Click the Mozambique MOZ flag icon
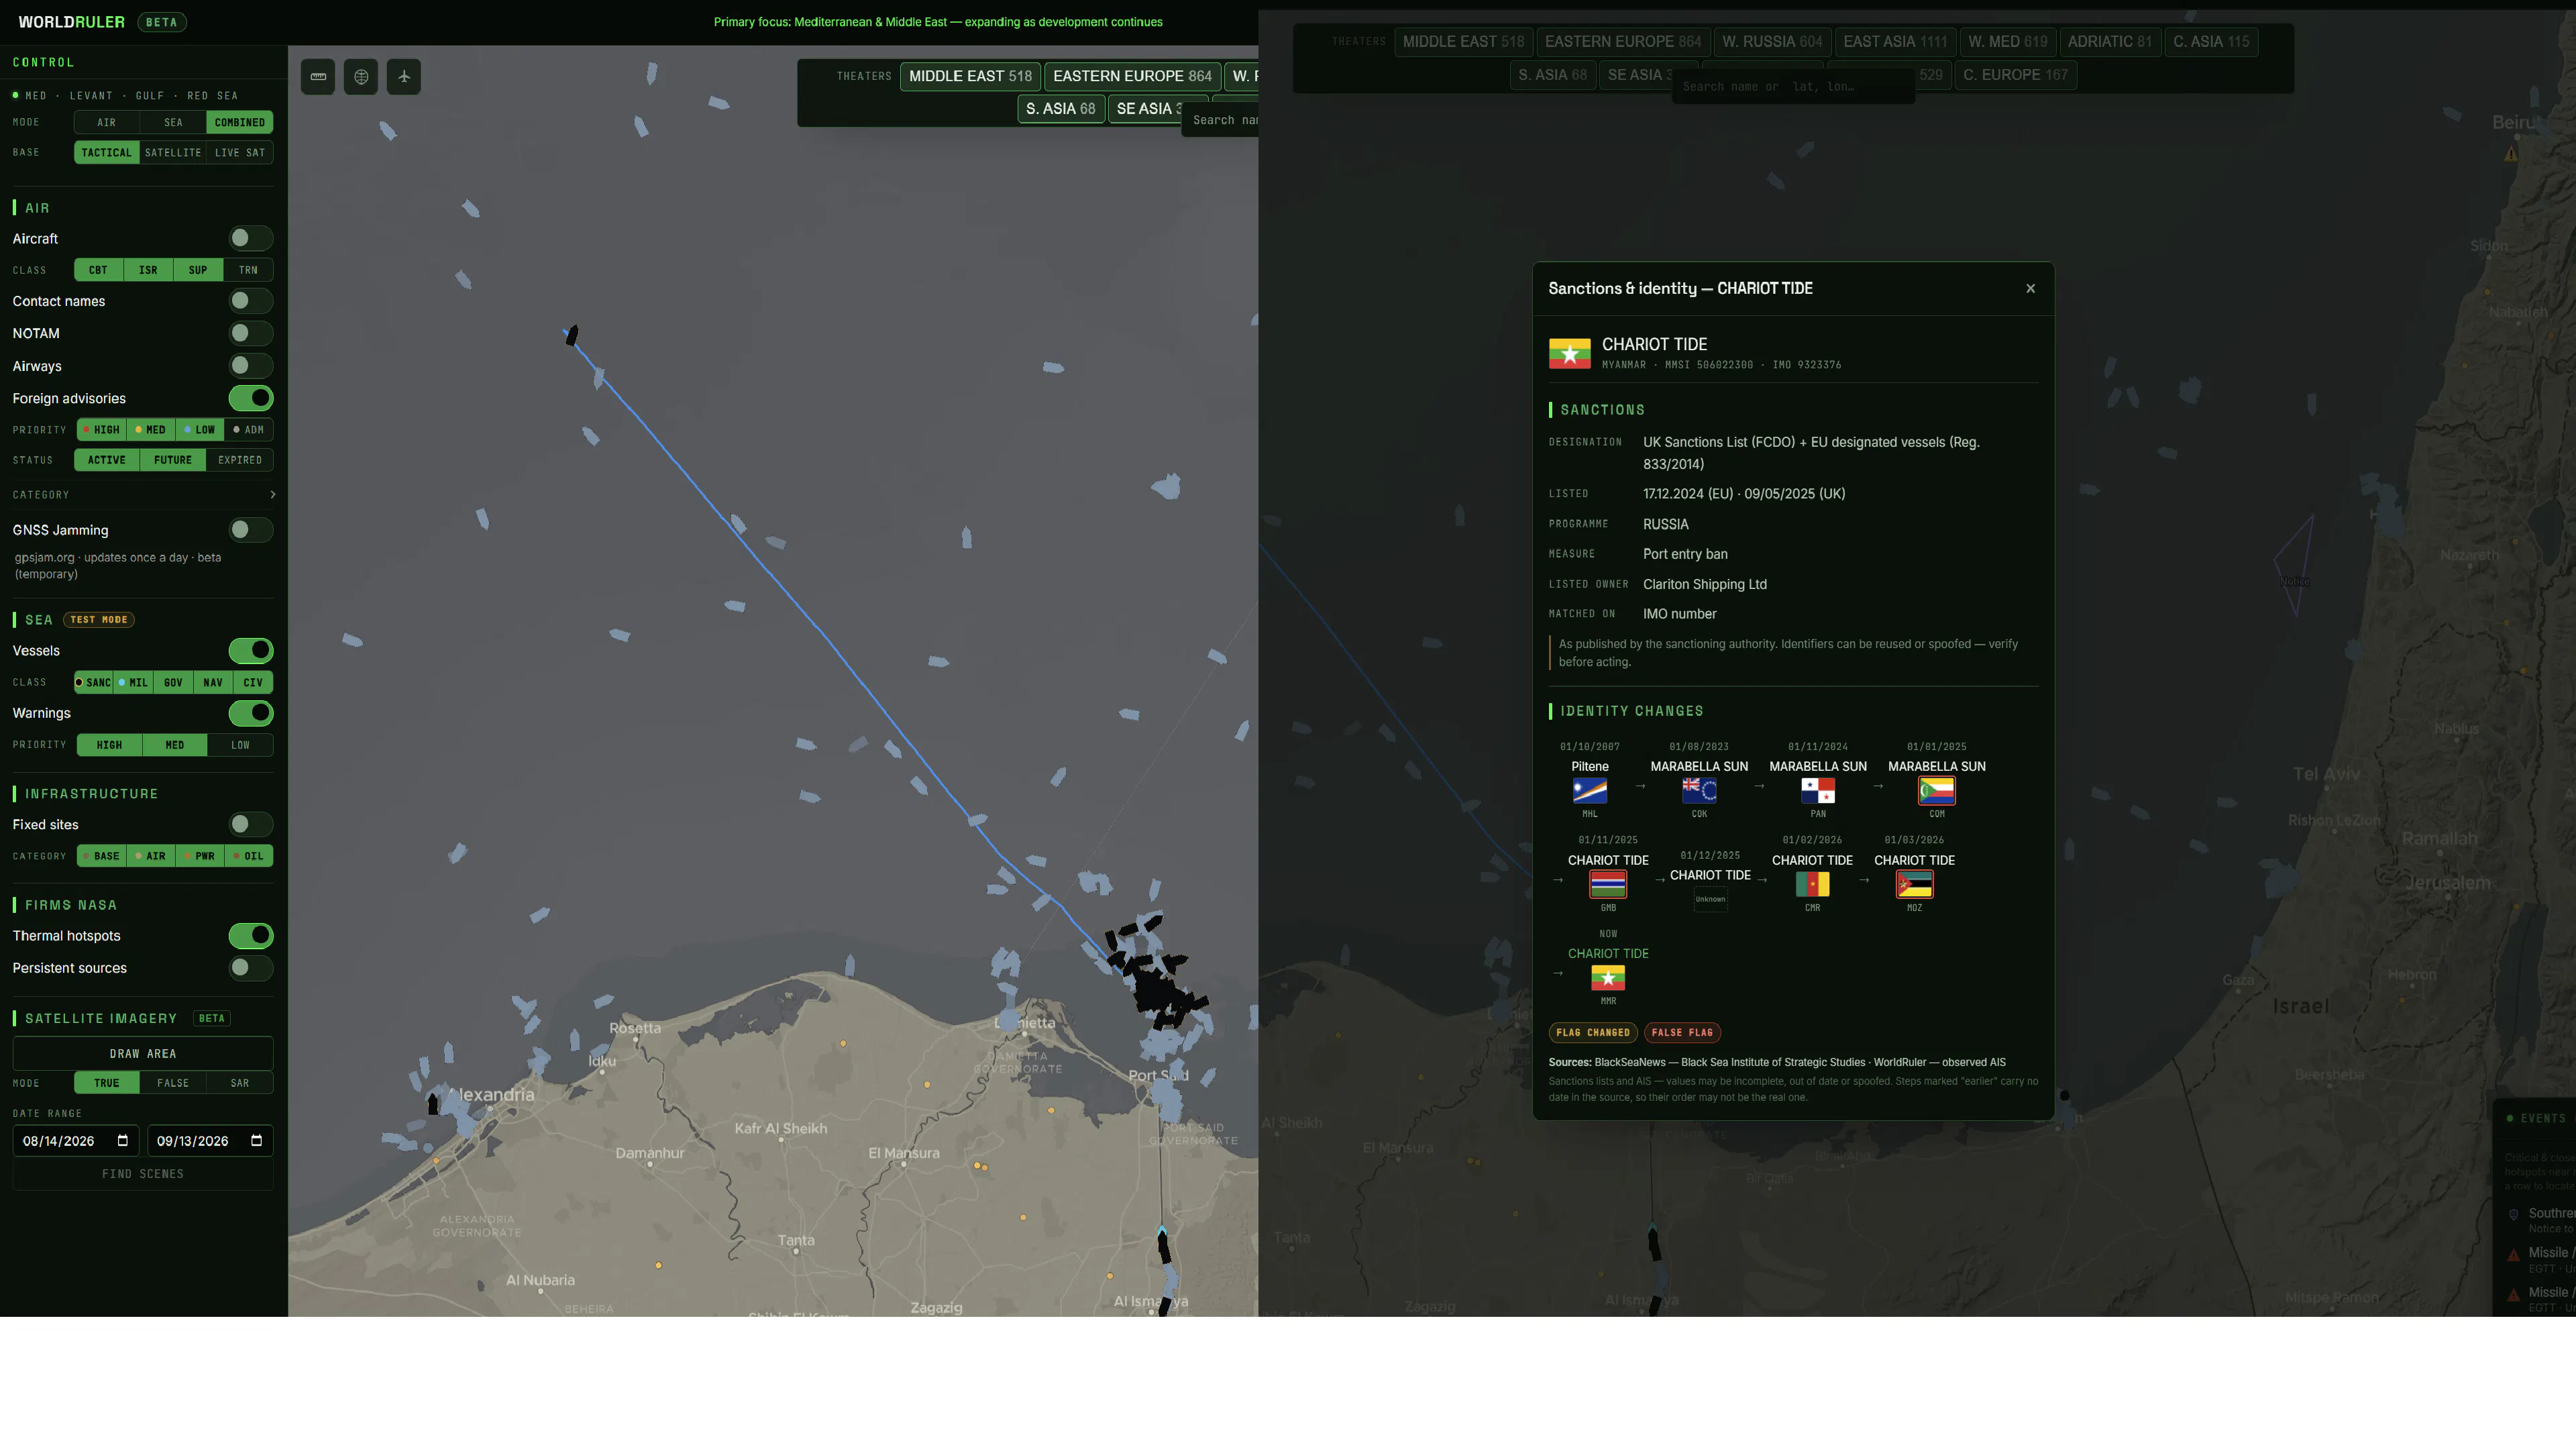2576x1449 pixels. click(1914, 884)
